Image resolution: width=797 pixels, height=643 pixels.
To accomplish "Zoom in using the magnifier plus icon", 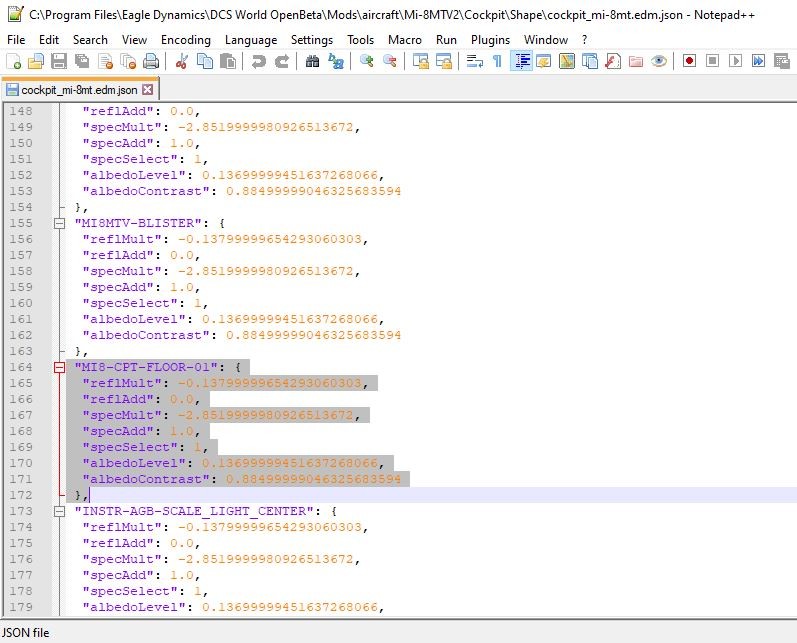I will tap(366, 62).
